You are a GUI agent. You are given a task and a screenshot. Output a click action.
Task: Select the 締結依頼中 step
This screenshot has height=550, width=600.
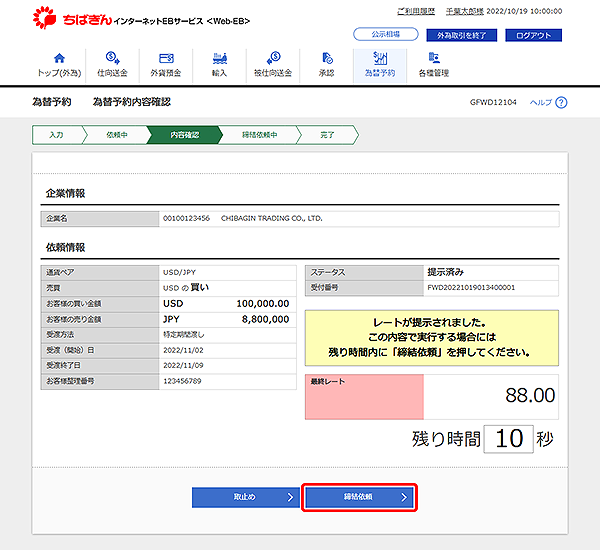click(x=259, y=135)
